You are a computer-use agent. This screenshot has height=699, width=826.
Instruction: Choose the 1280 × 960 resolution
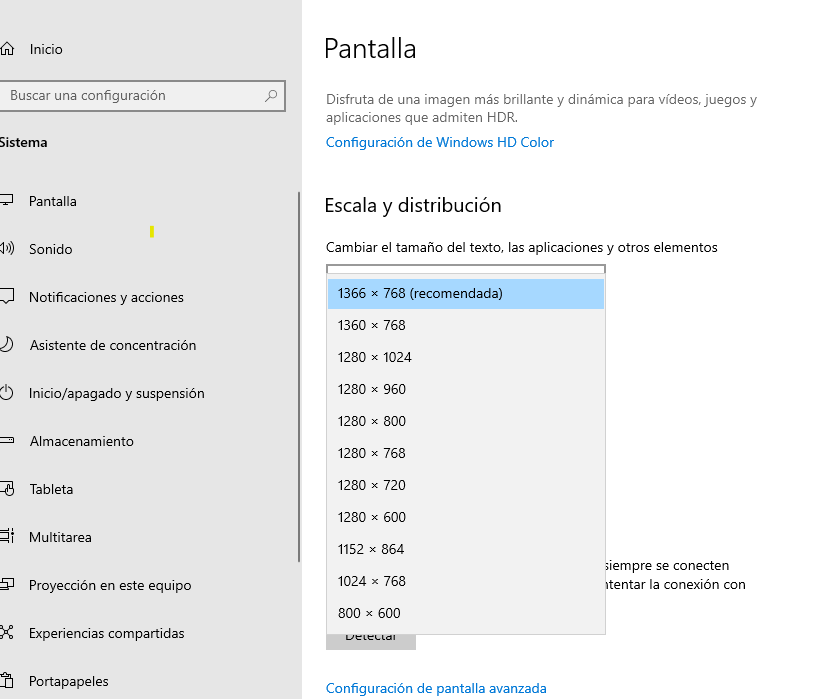point(466,389)
